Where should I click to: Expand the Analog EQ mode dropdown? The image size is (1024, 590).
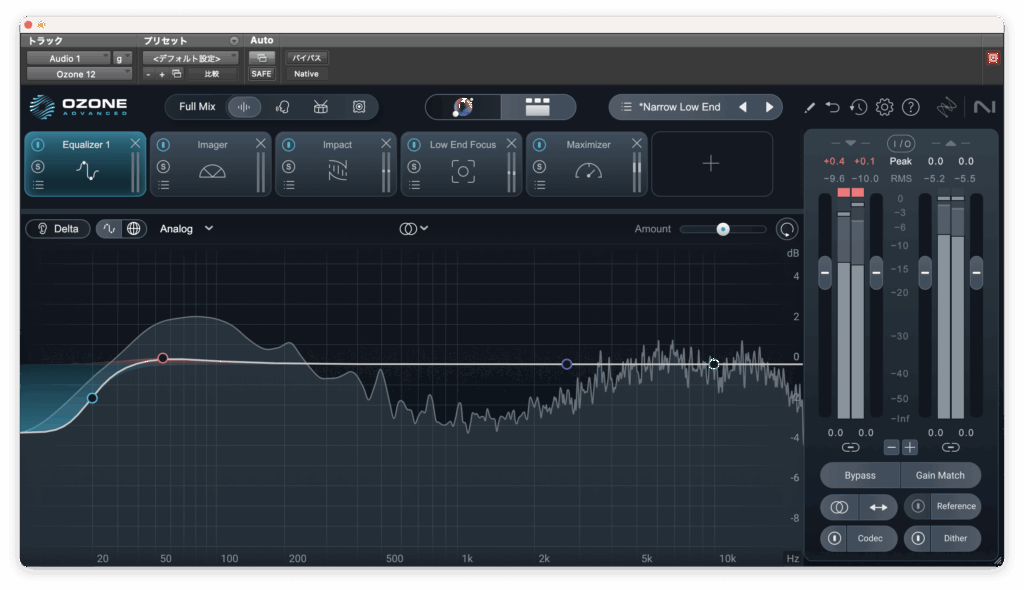[x=186, y=229]
